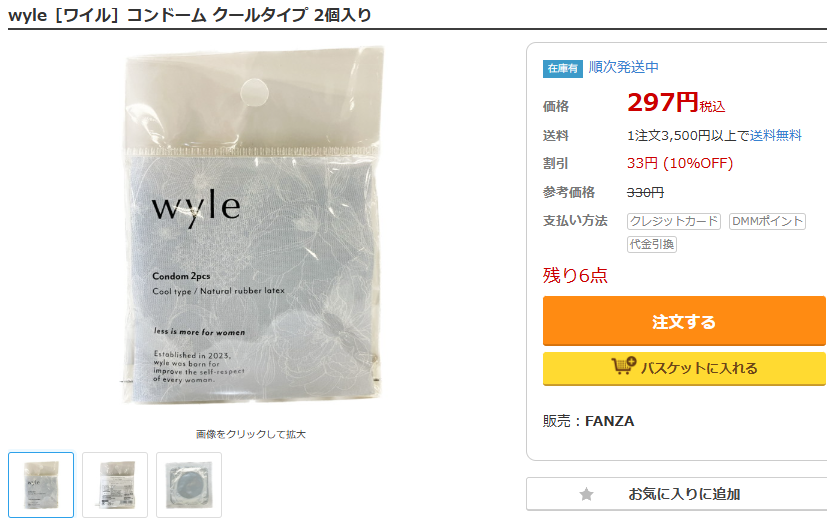Click the 297円 price text
Screen dimensions: 827x518
coord(662,102)
